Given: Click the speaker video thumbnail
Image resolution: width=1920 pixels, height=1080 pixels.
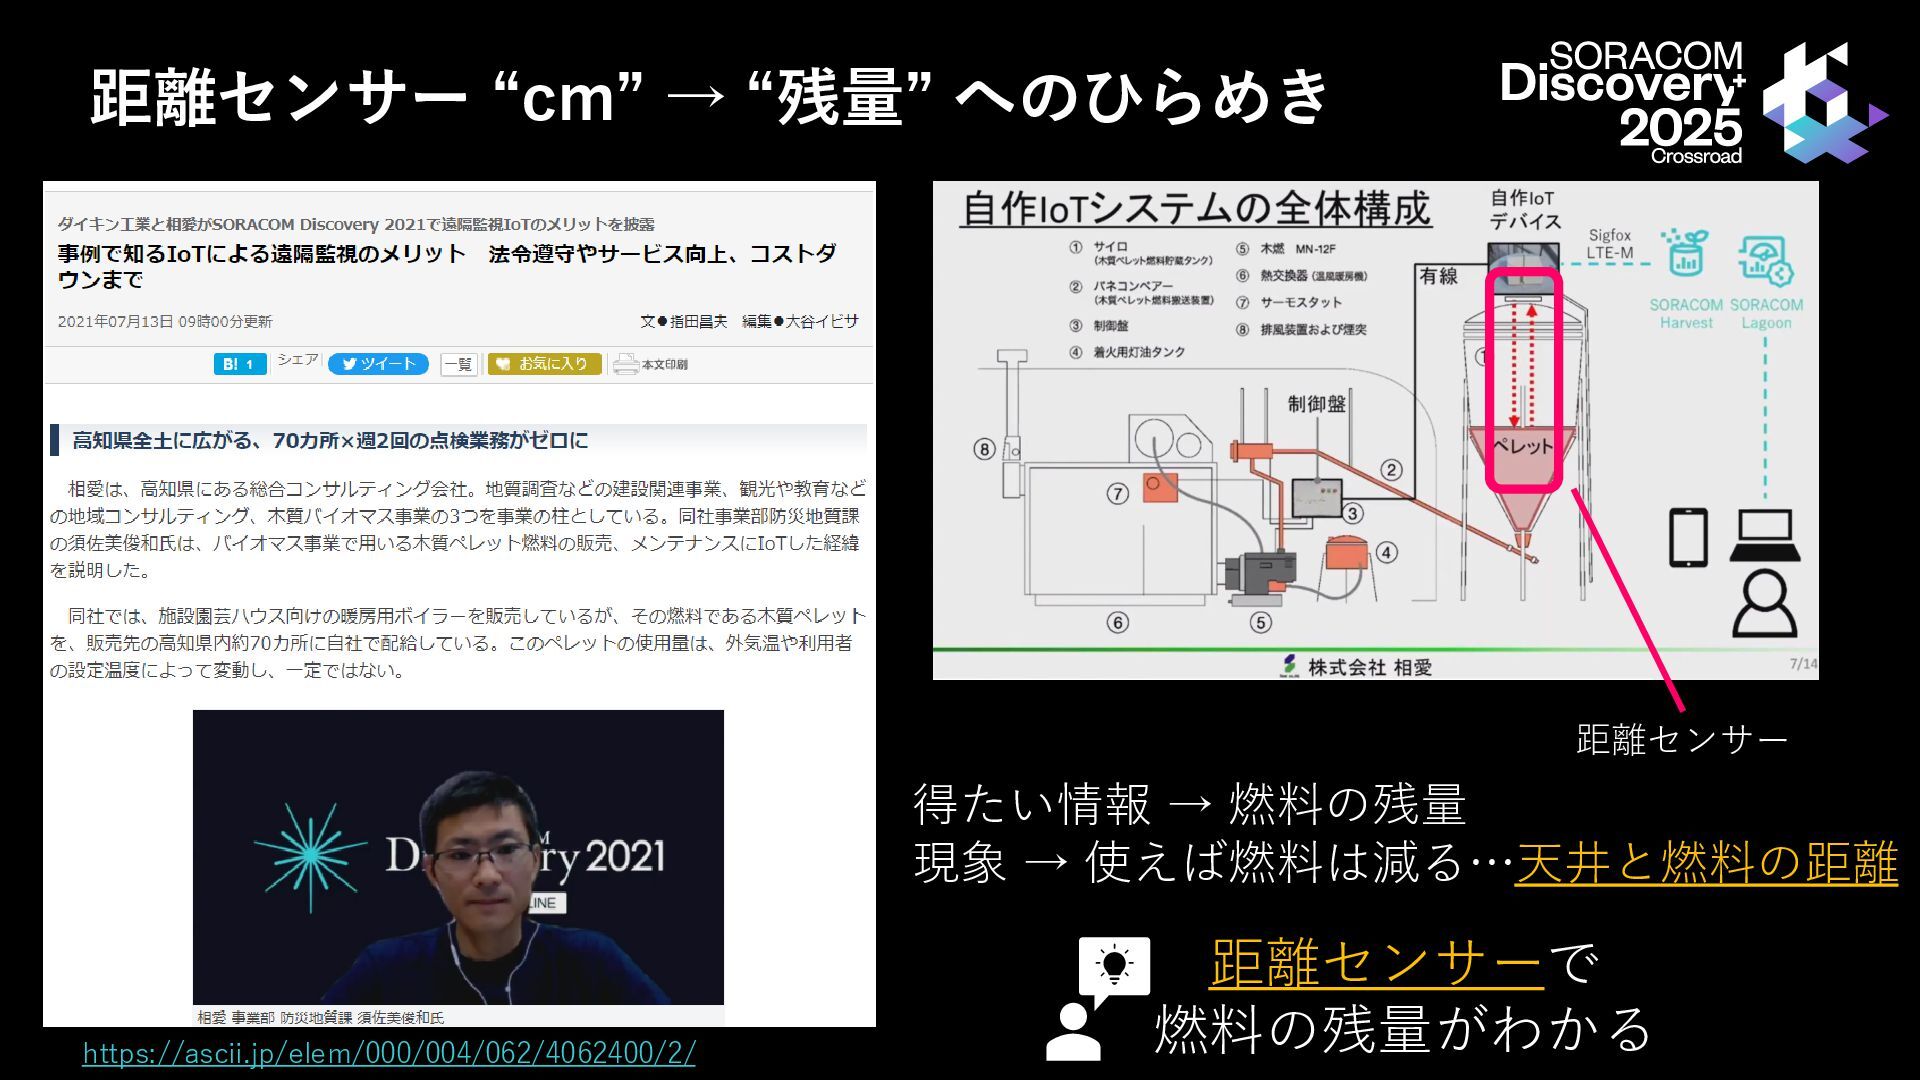Looking at the screenshot, I should [458, 857].
